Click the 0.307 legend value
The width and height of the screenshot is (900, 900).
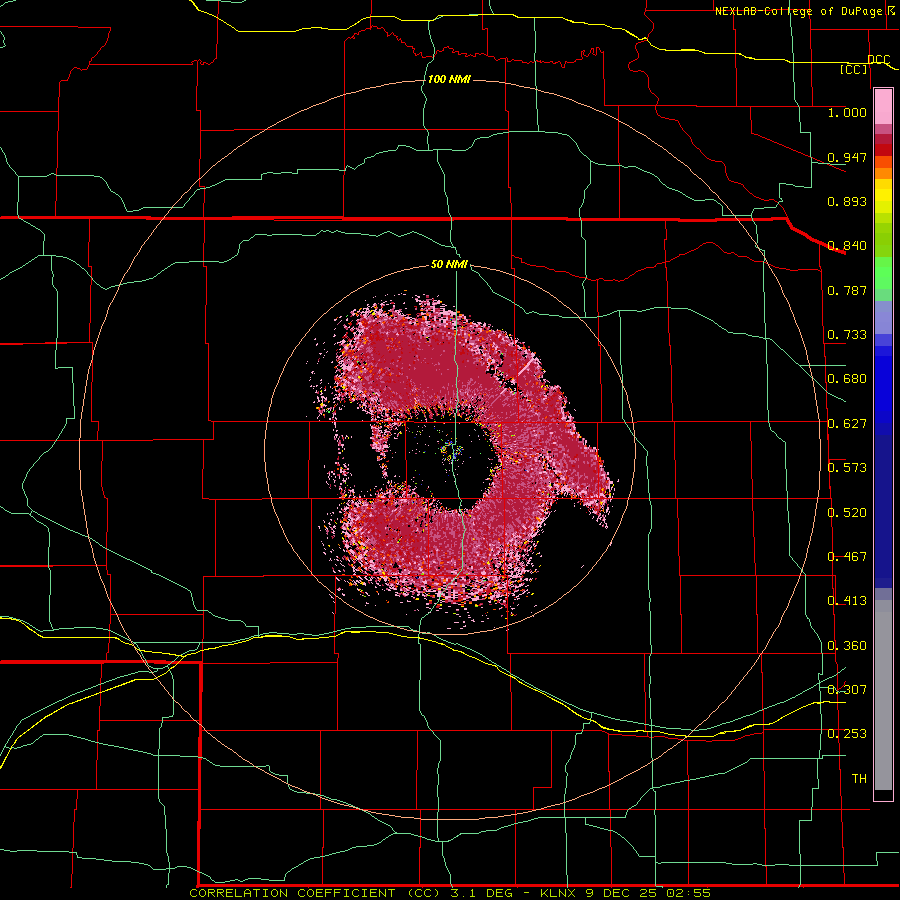coord(847,689)
